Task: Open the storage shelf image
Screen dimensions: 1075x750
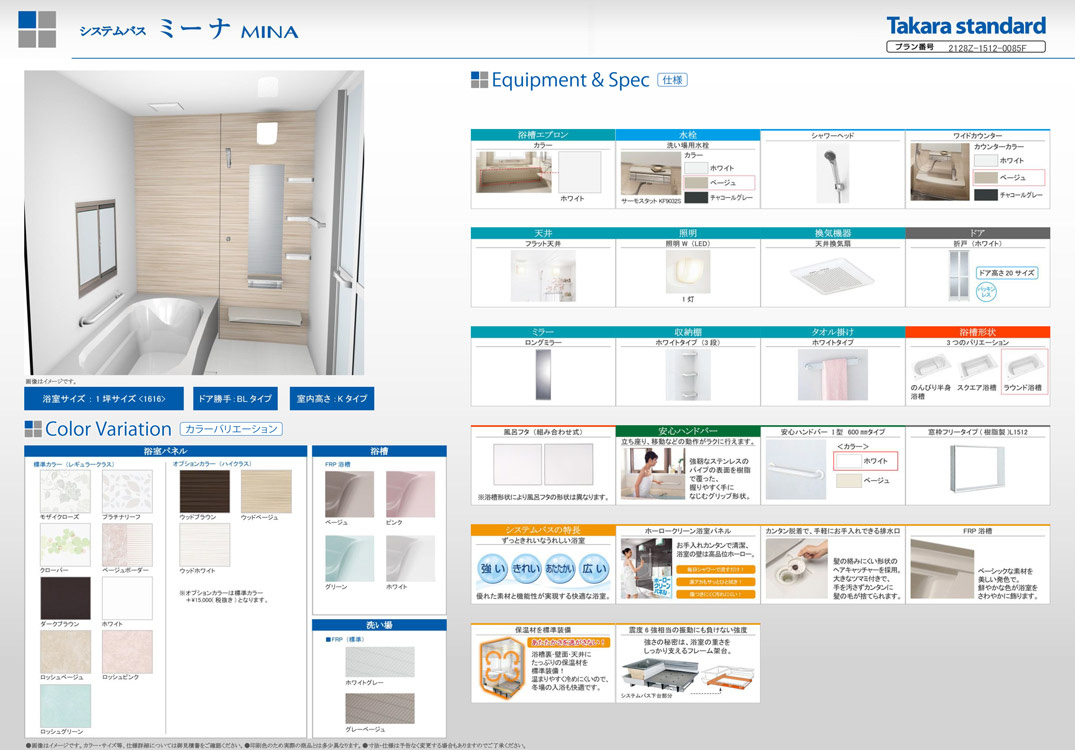Action: (x=688, y=374)
